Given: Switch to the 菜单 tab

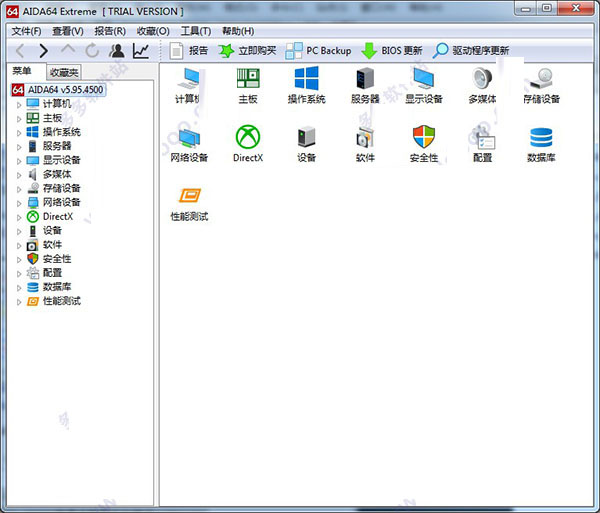Looking at the screenshot, I should (x=22, y=71).
